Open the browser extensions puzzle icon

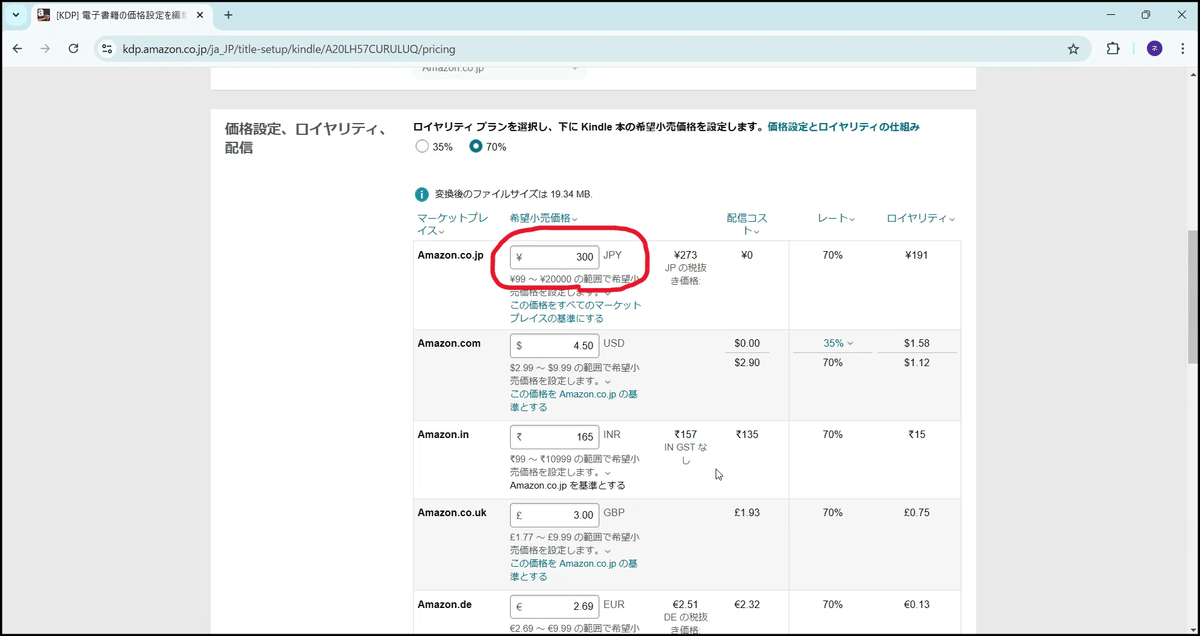tap(1113, 48)
